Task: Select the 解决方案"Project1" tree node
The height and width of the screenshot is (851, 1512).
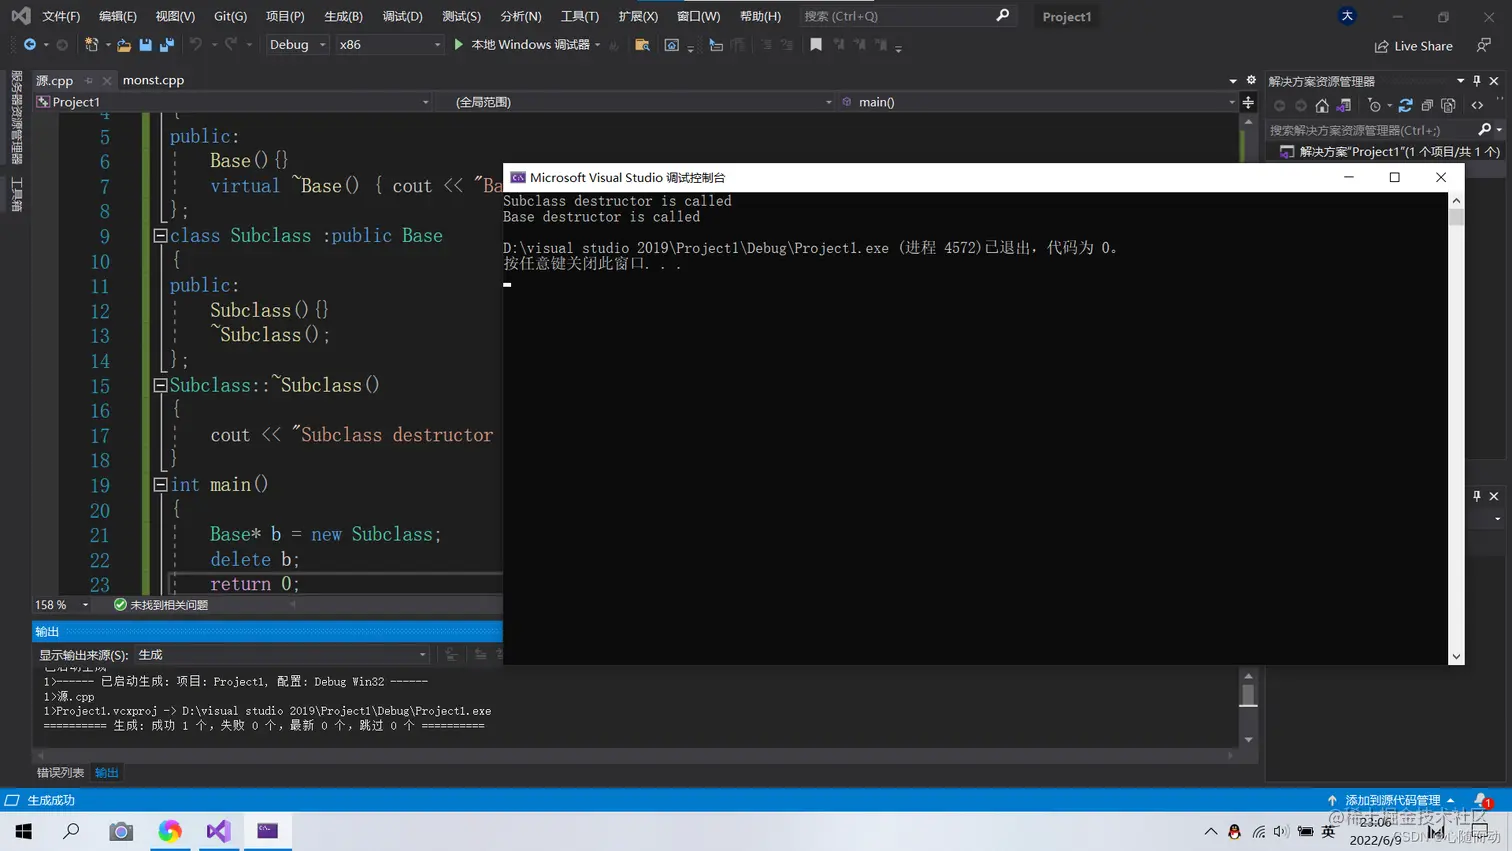Action: [x=1390, y=151]
